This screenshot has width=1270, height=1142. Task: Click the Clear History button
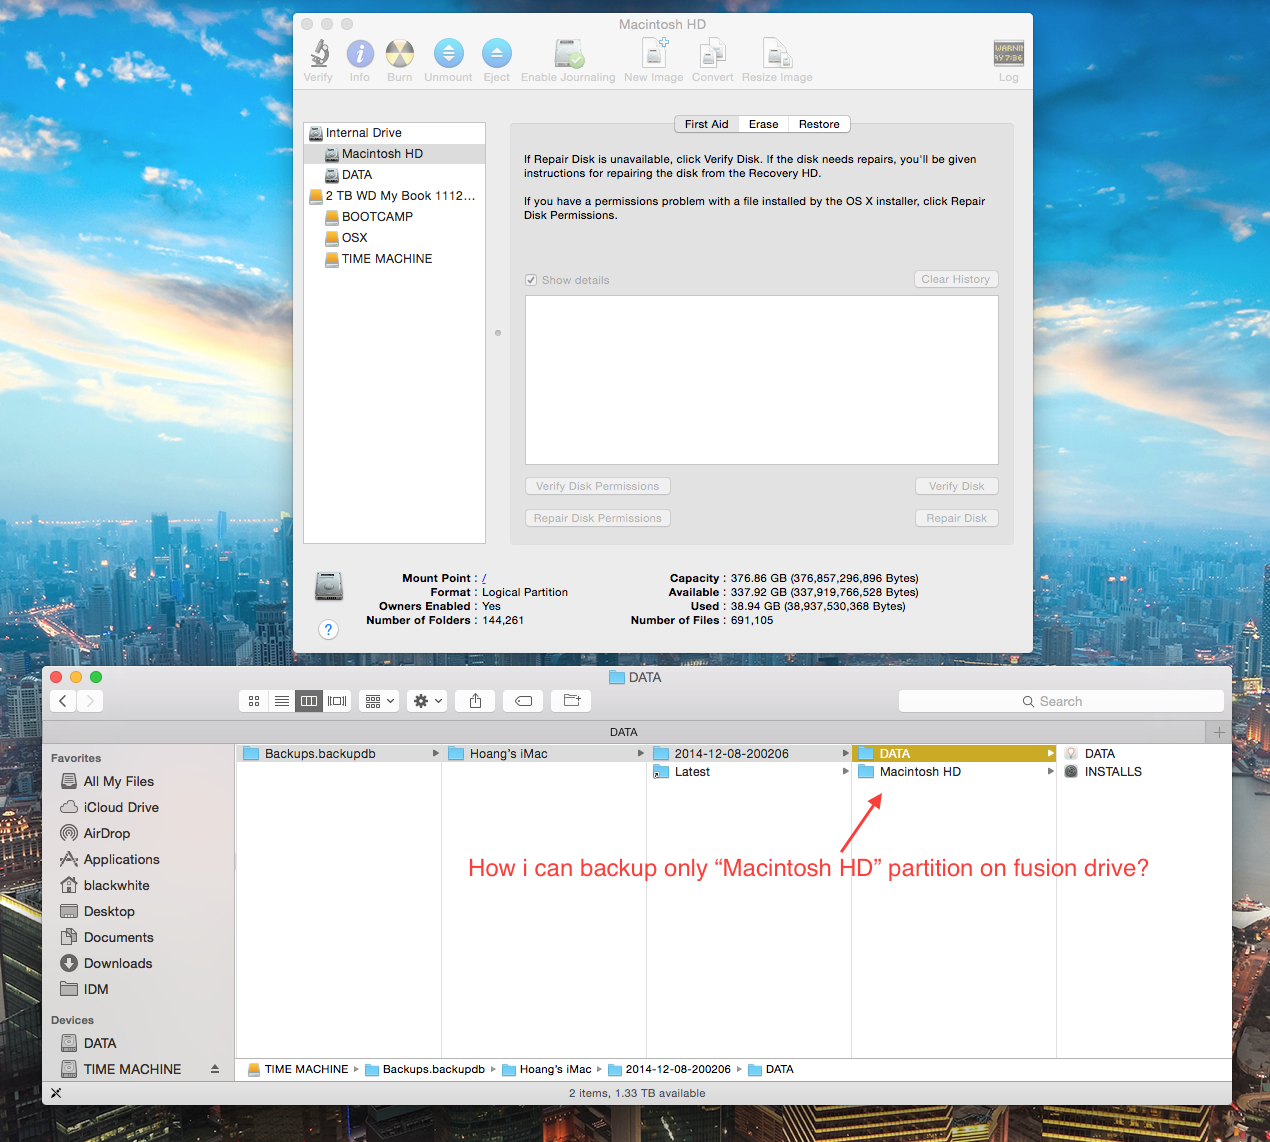tap(956, 279)
